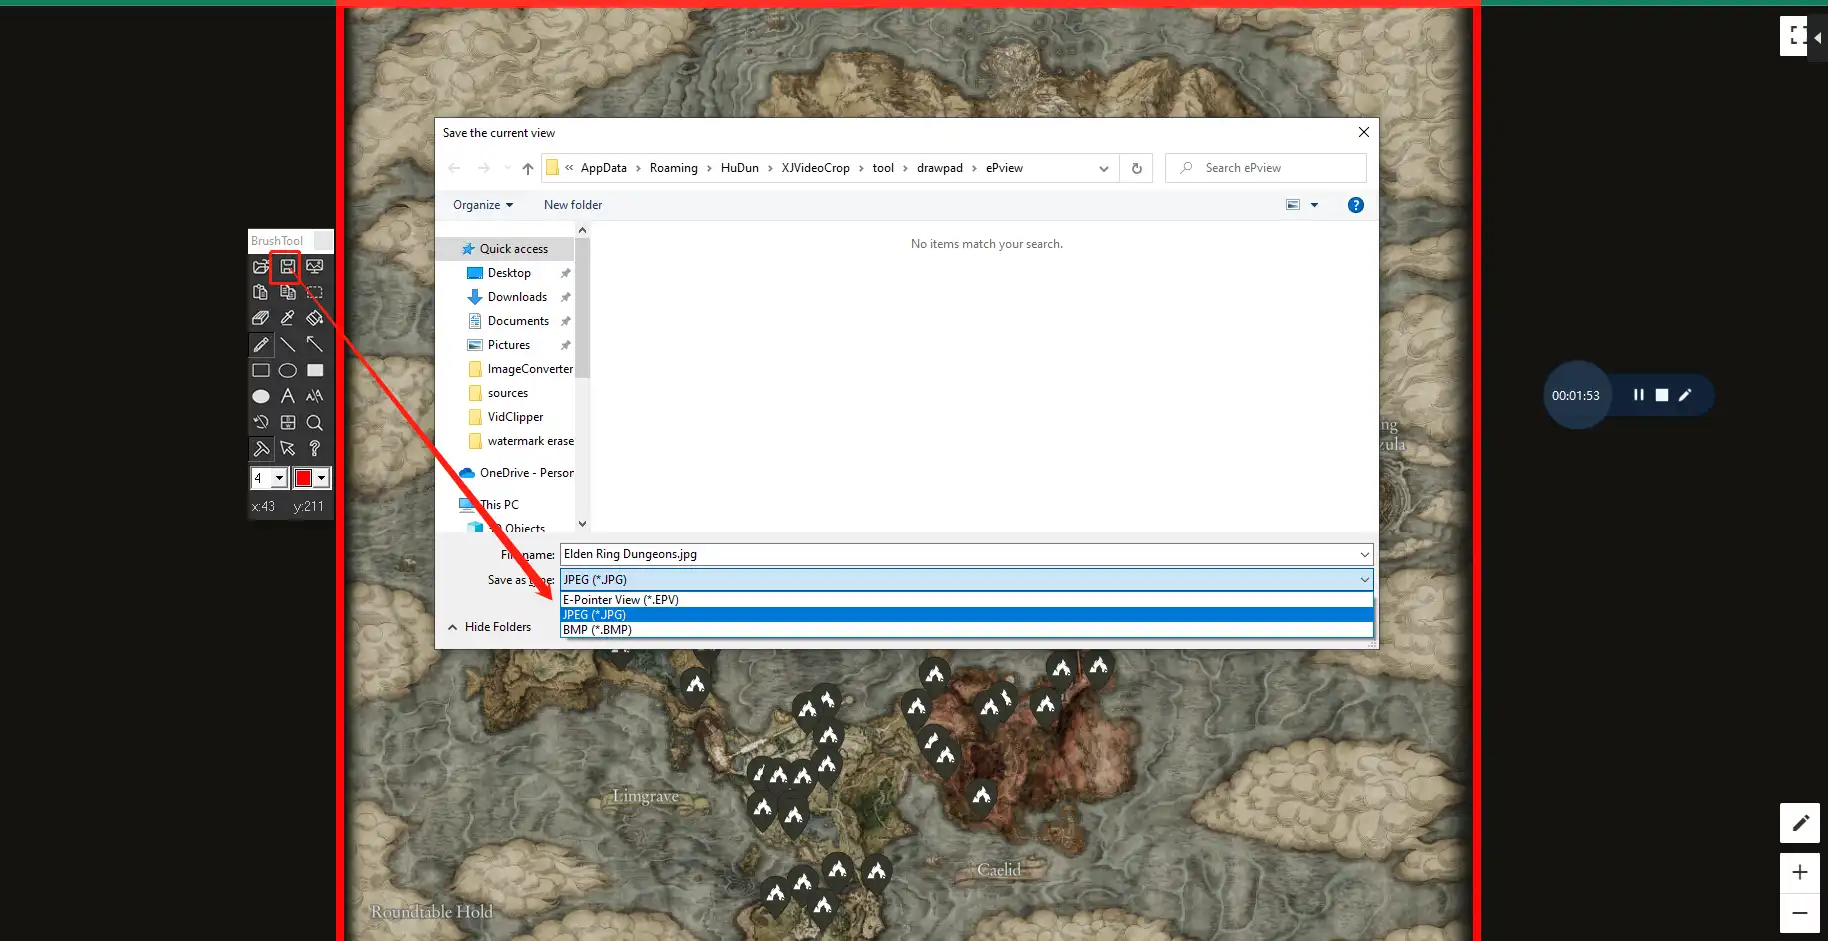
Task: Click the drawpad segment in address path
Action: click(939, 168)
